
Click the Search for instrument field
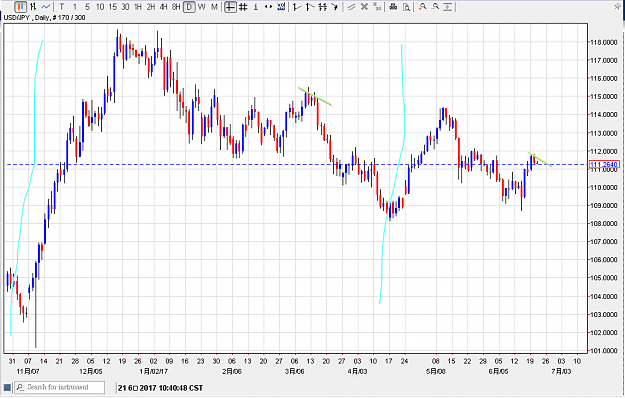click(60, 387)
